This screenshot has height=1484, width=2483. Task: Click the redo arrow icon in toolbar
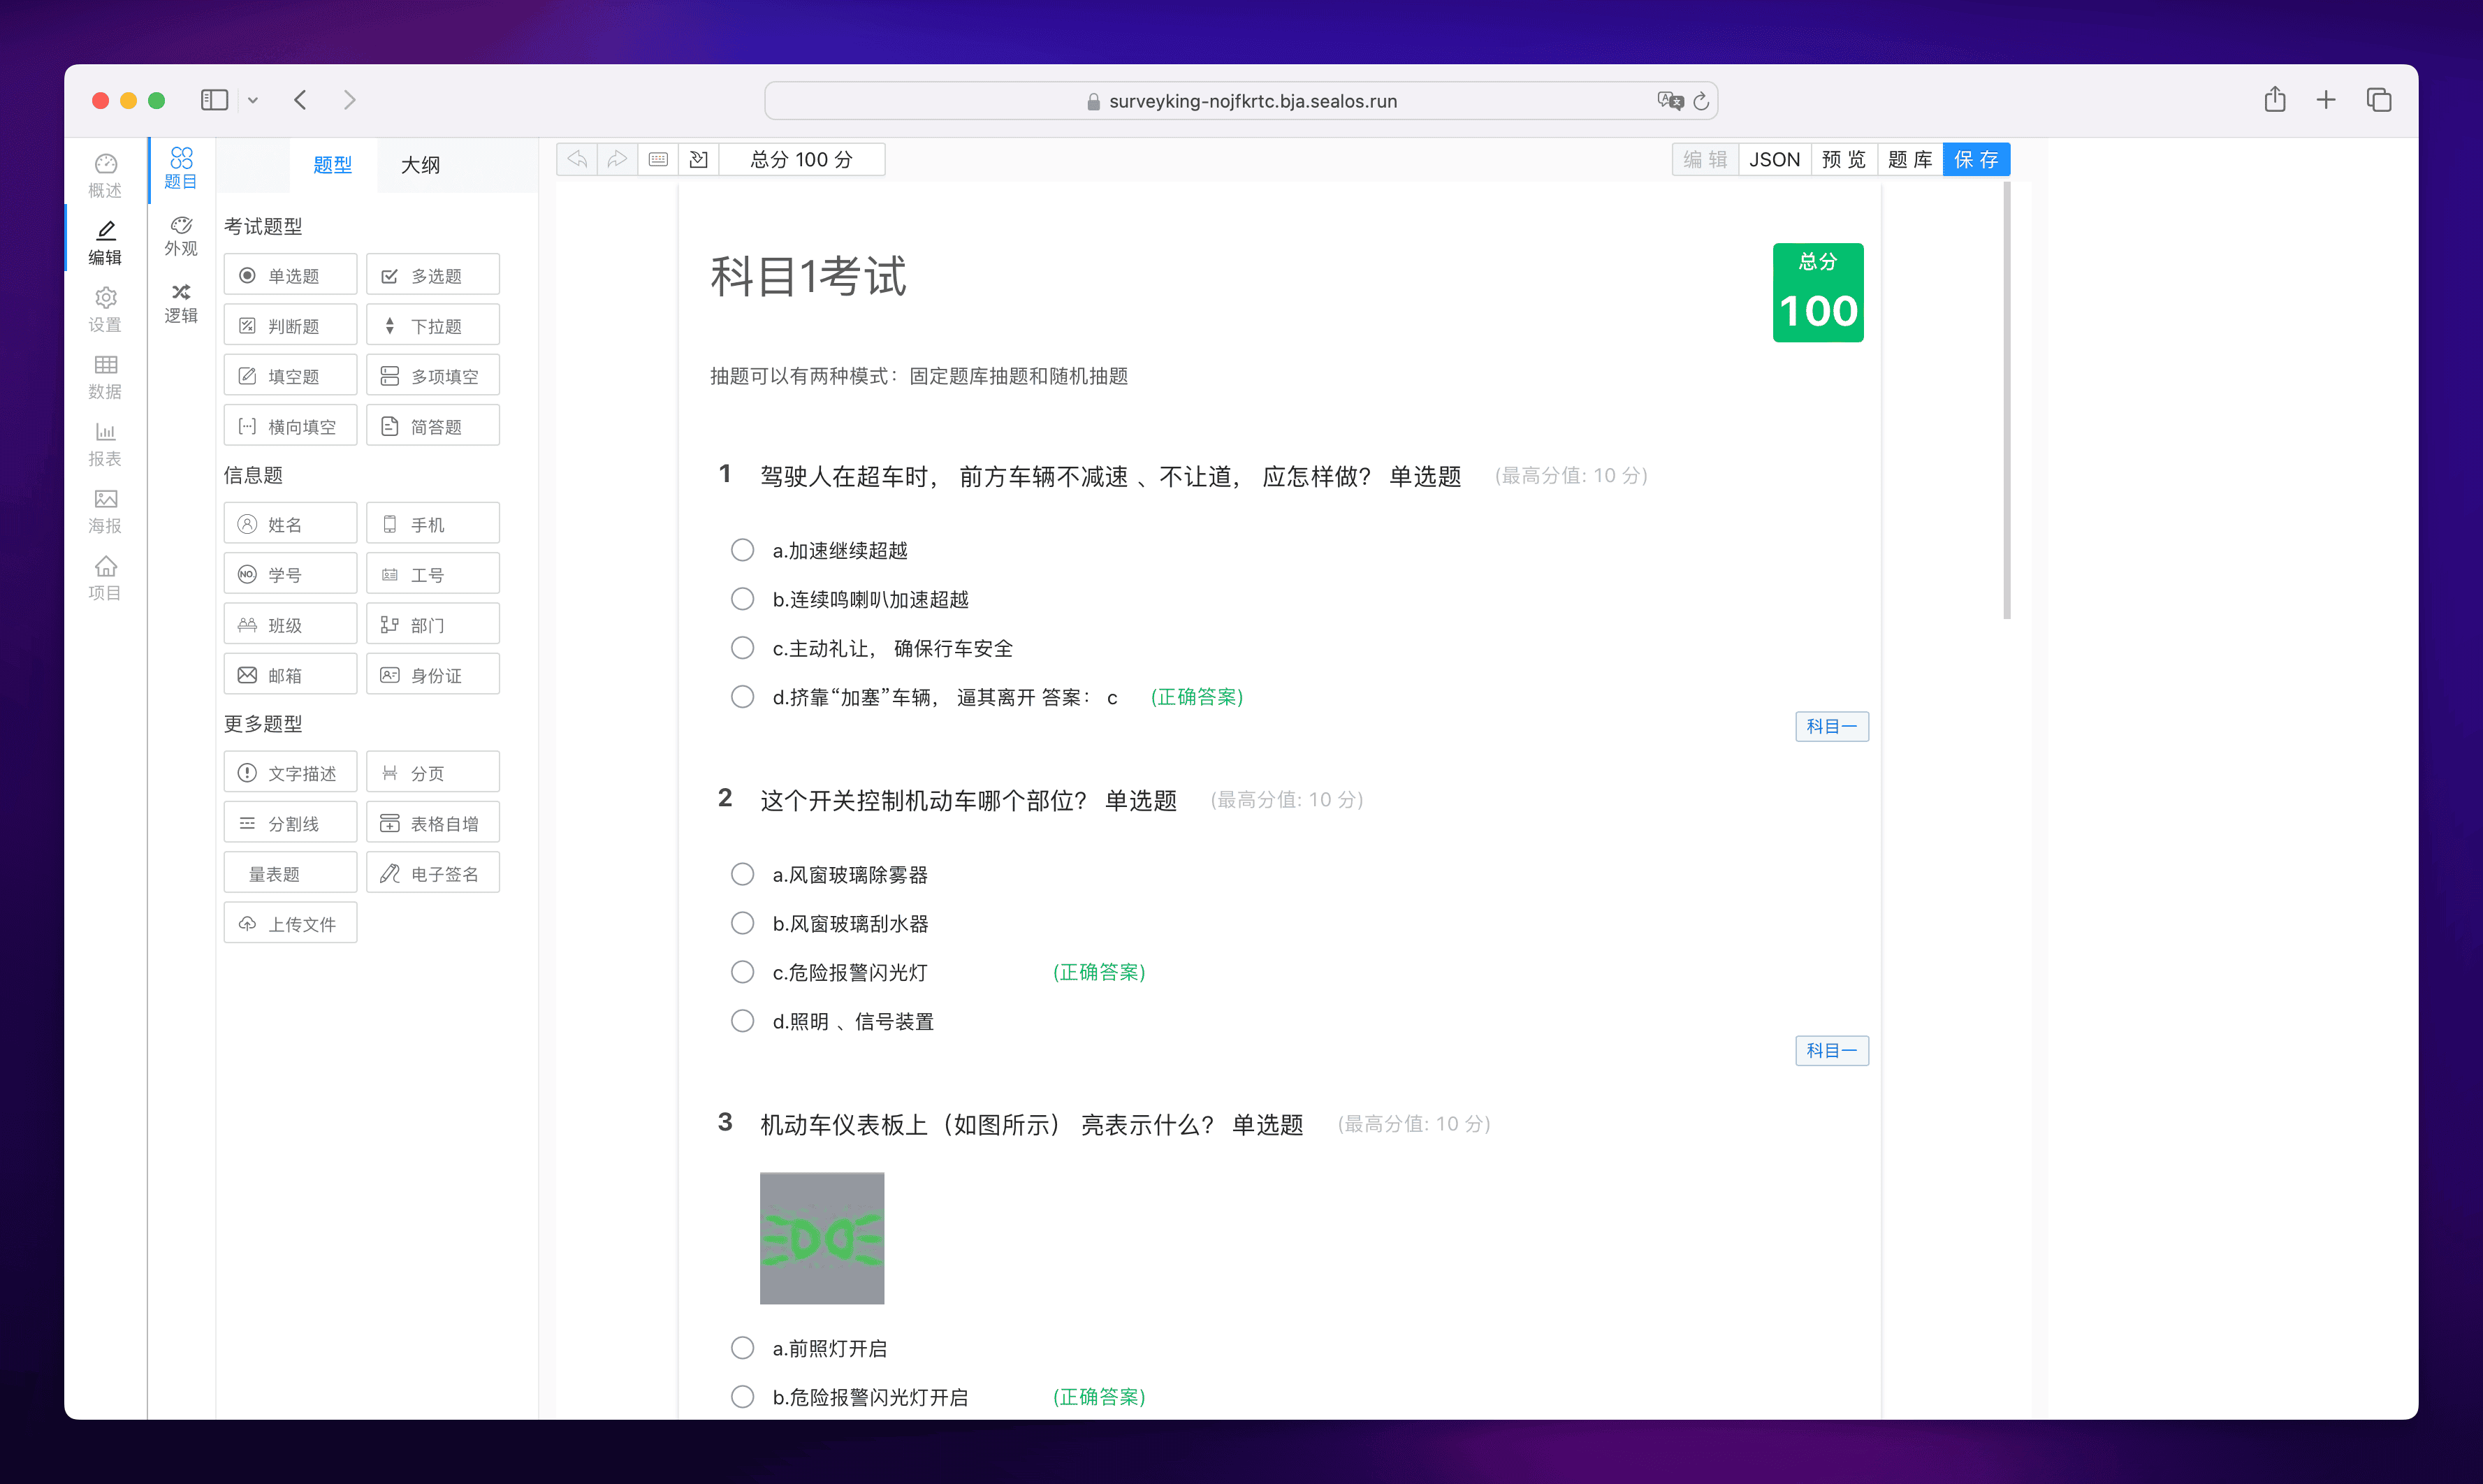pyautogui.click(x=617, y=159)
